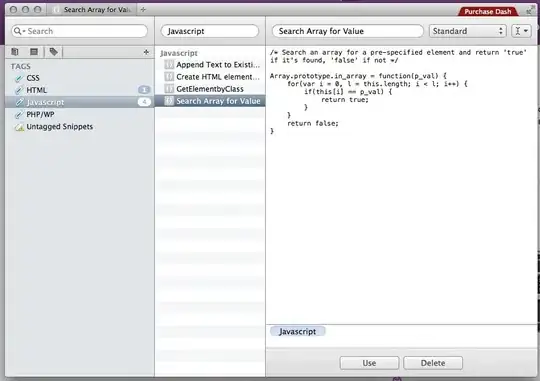Screen dimensions: 540x381
Task: Click into the snippet code editor
Action: pyautogui.click(x=402, y=186)
